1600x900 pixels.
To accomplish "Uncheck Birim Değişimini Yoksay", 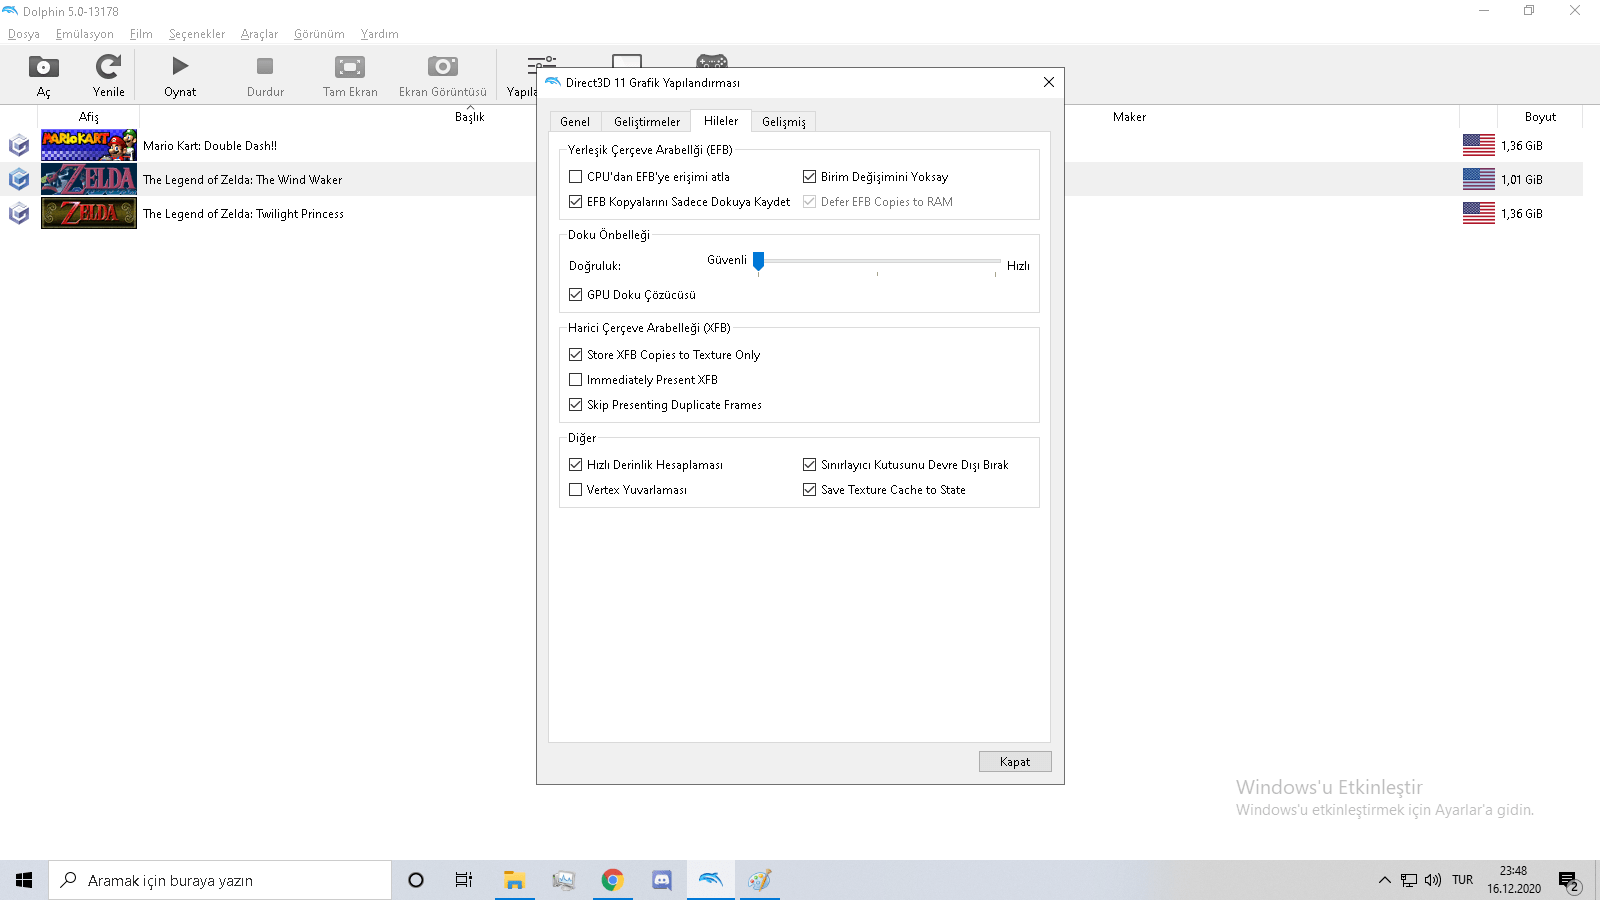I will (809, 177).
